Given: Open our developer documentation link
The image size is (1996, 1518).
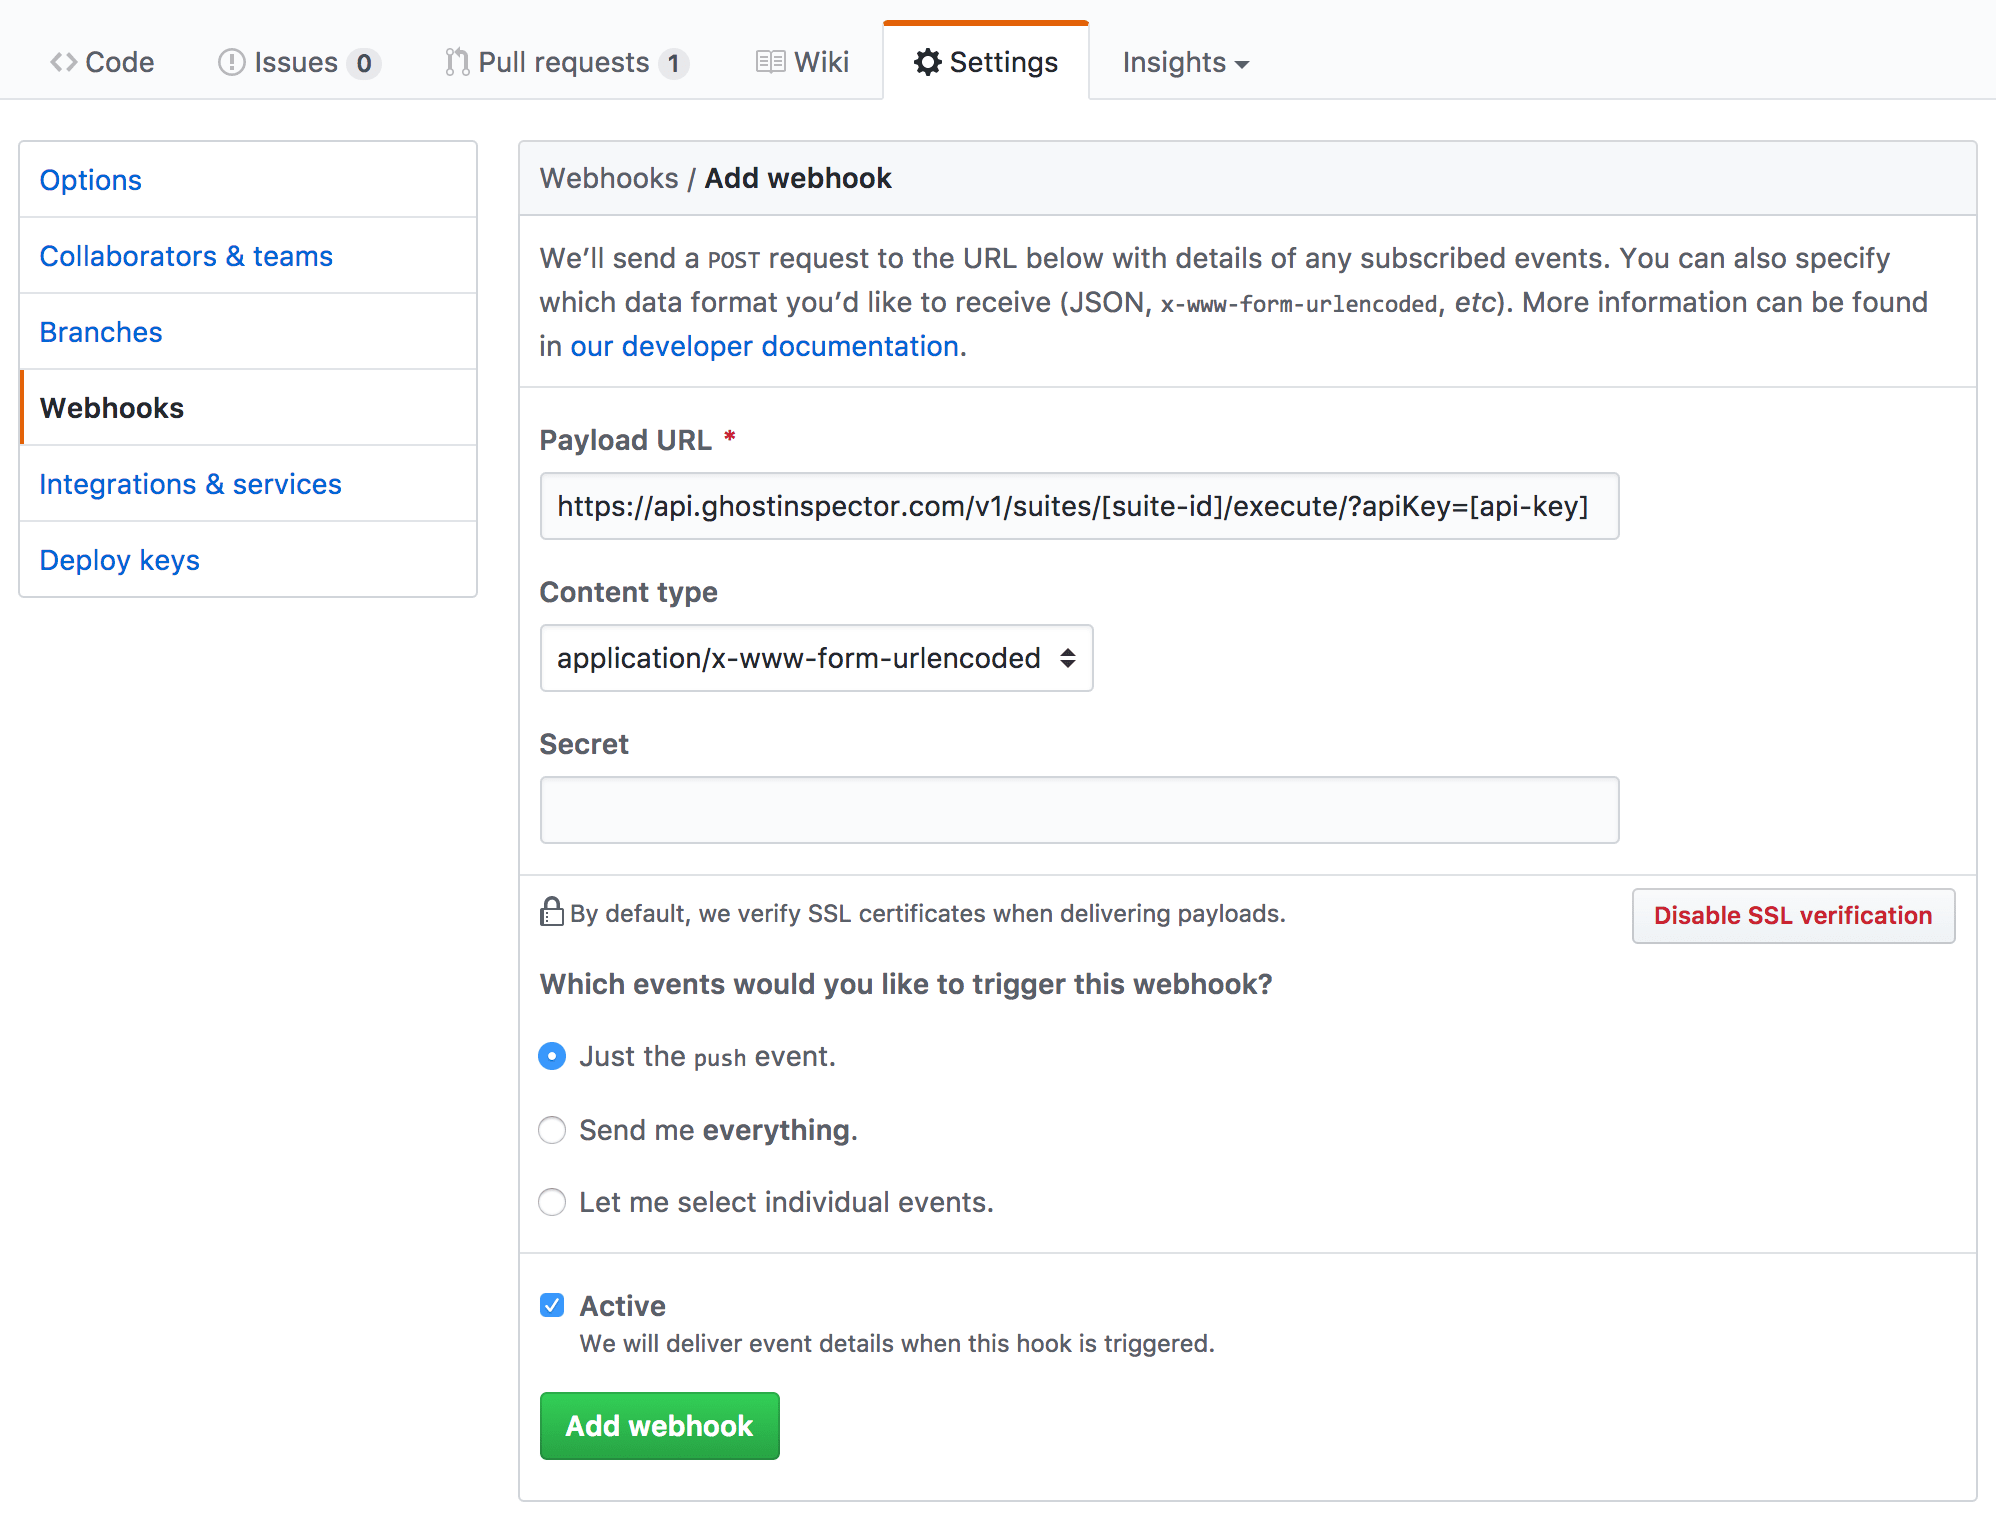Looking at the screenshot, I should (x=763, y=345).
